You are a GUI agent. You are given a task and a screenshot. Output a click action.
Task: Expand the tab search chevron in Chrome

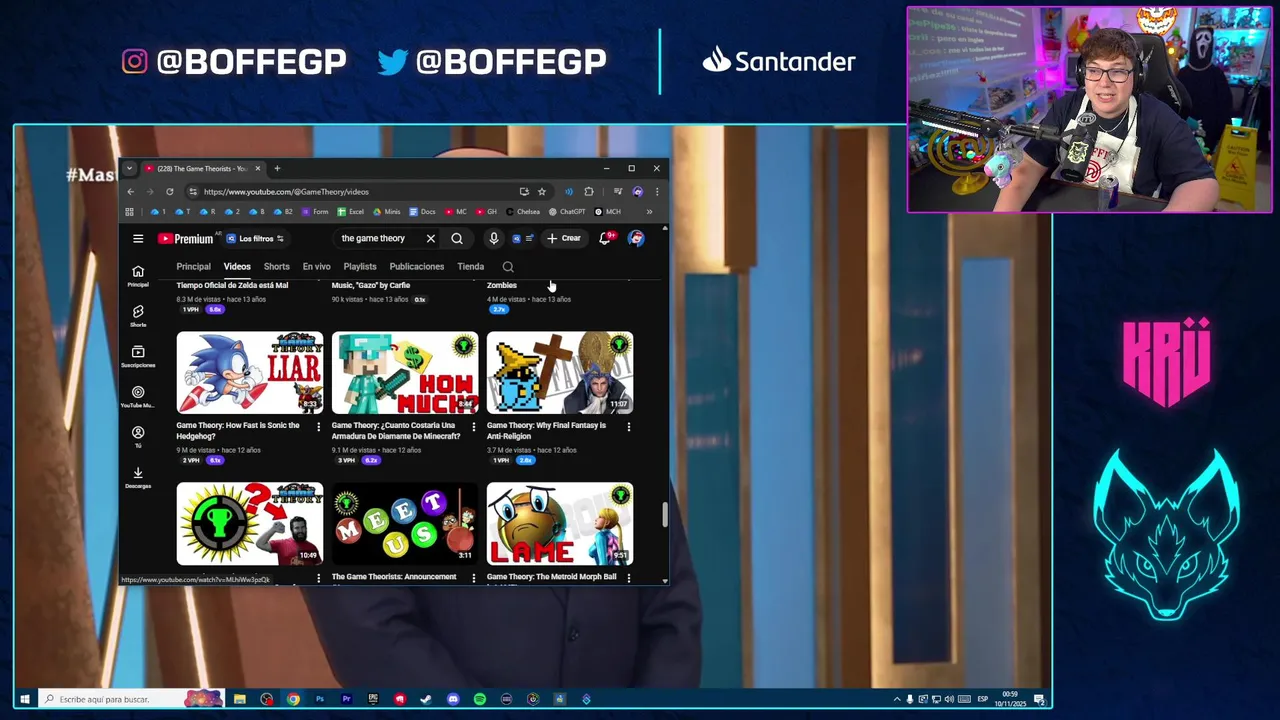129,169
